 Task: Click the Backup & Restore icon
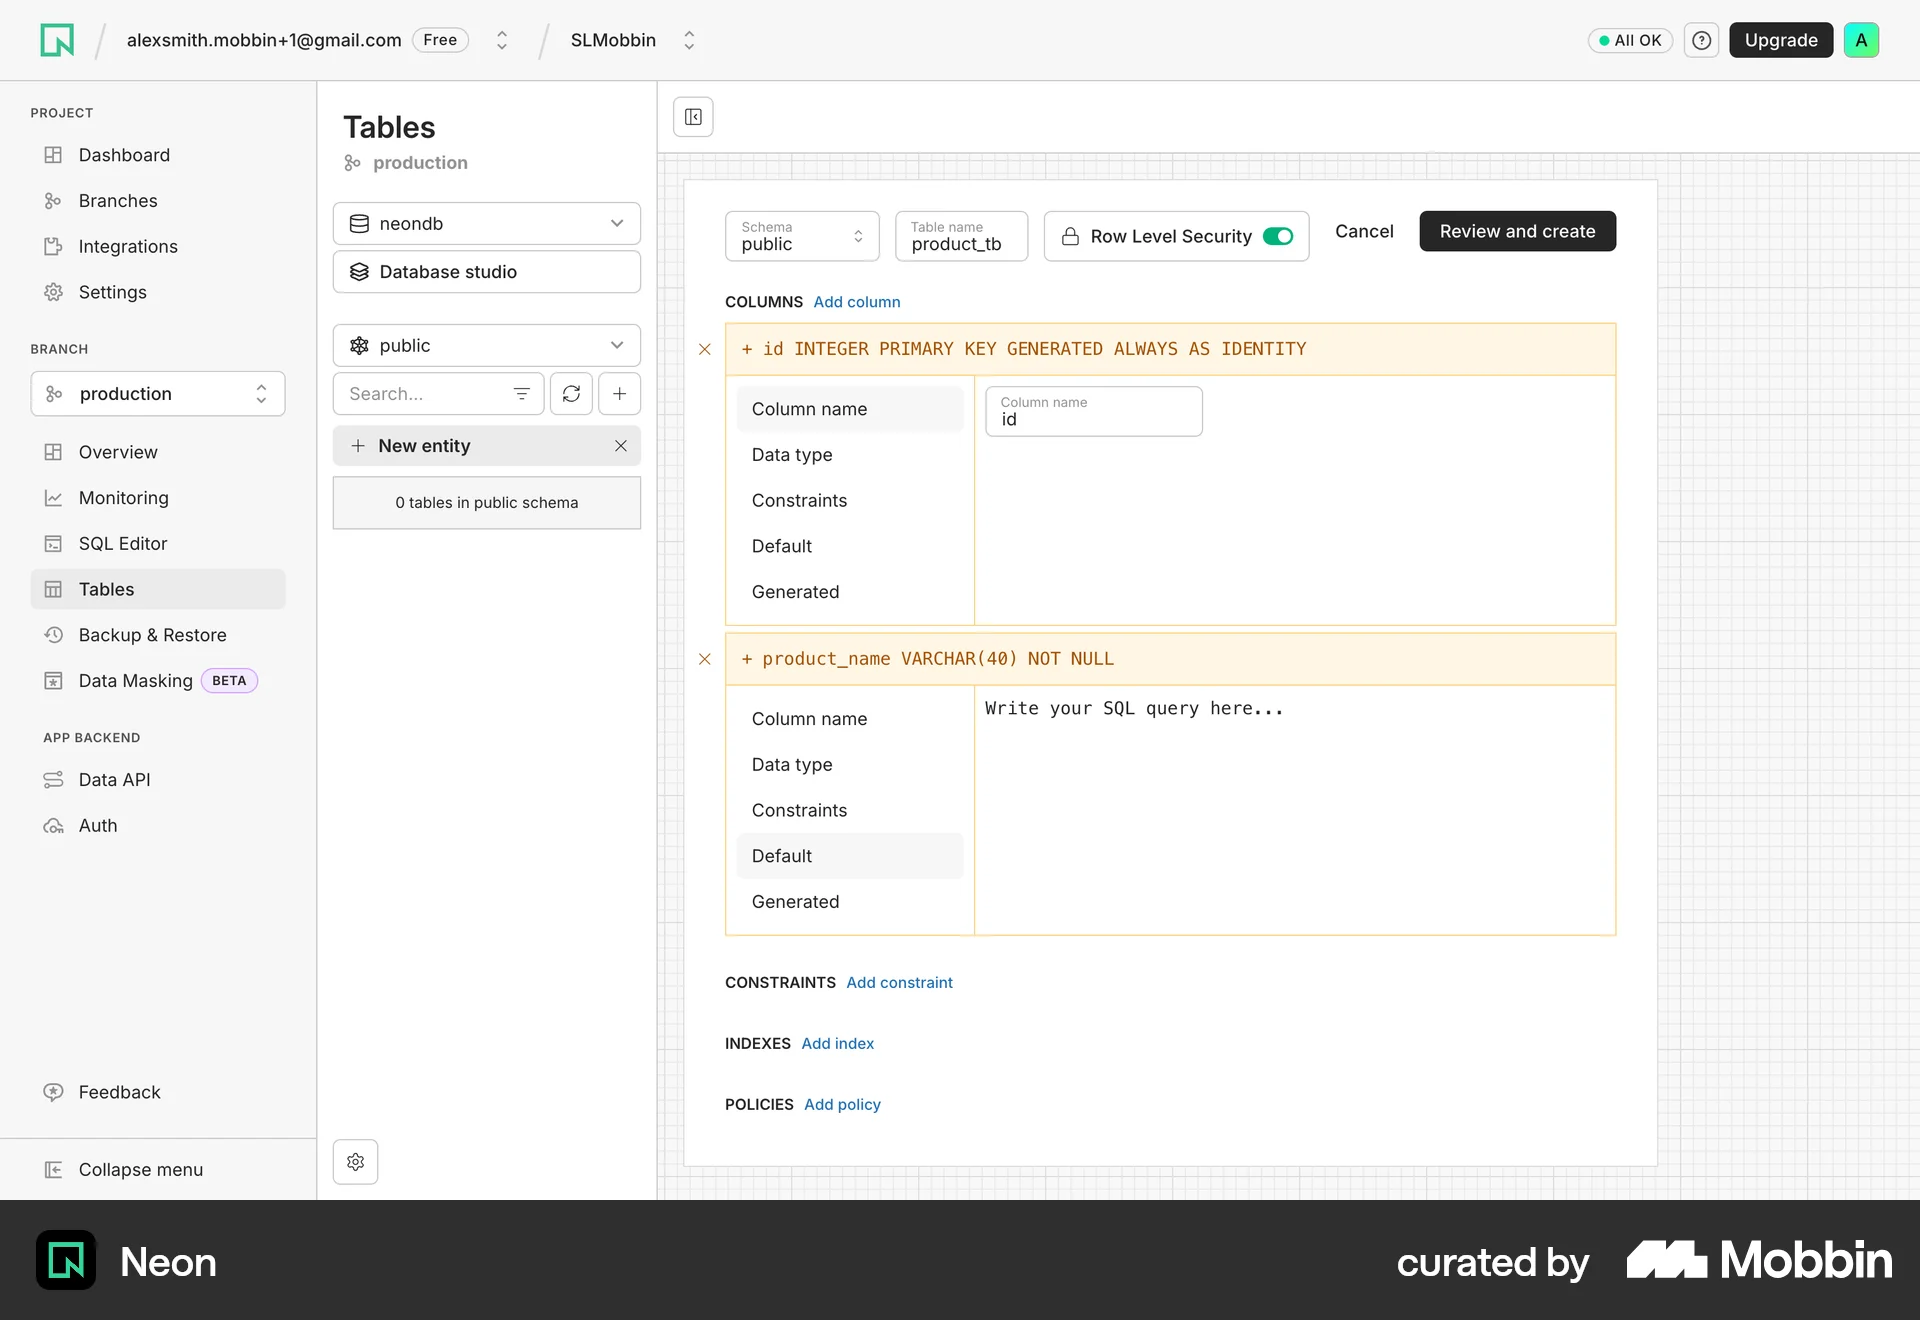(53, 635)
